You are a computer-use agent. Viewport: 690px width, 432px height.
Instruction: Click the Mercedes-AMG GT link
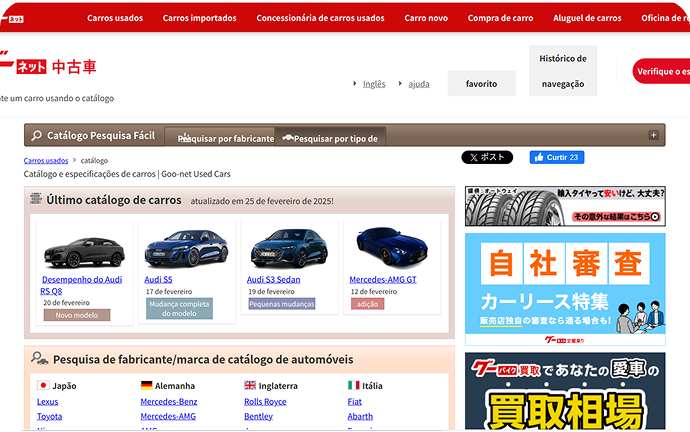(x=382, y=279)
